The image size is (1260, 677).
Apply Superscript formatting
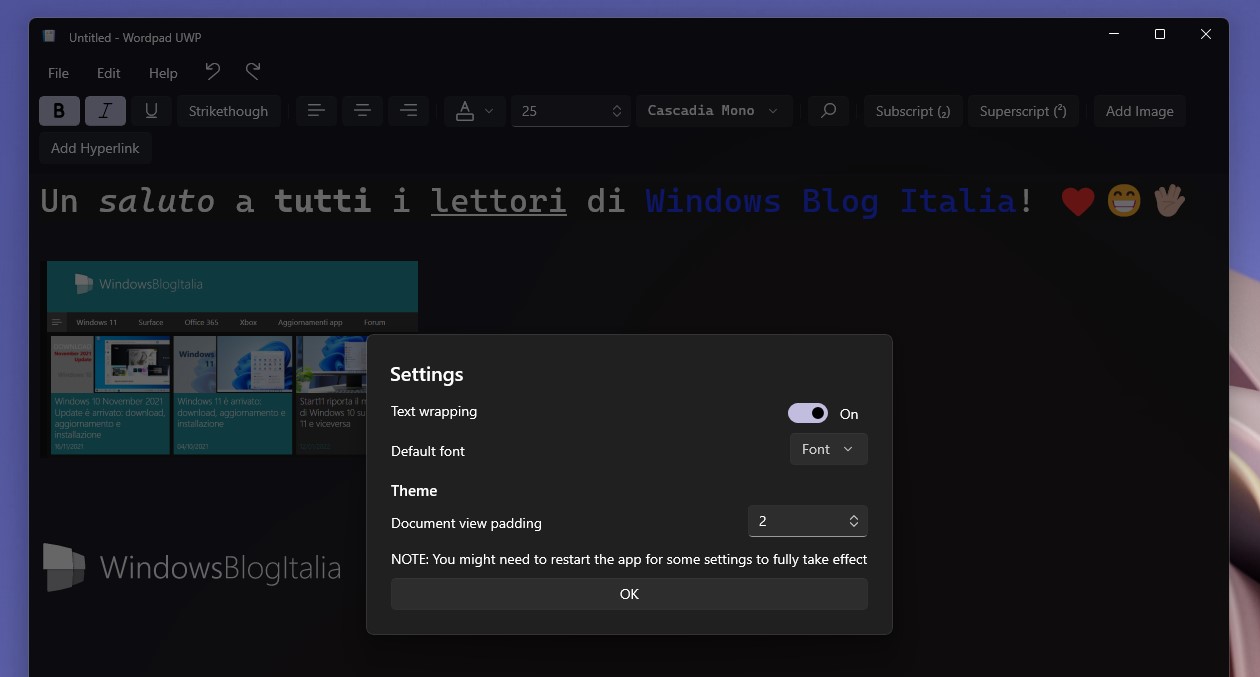1023,111
